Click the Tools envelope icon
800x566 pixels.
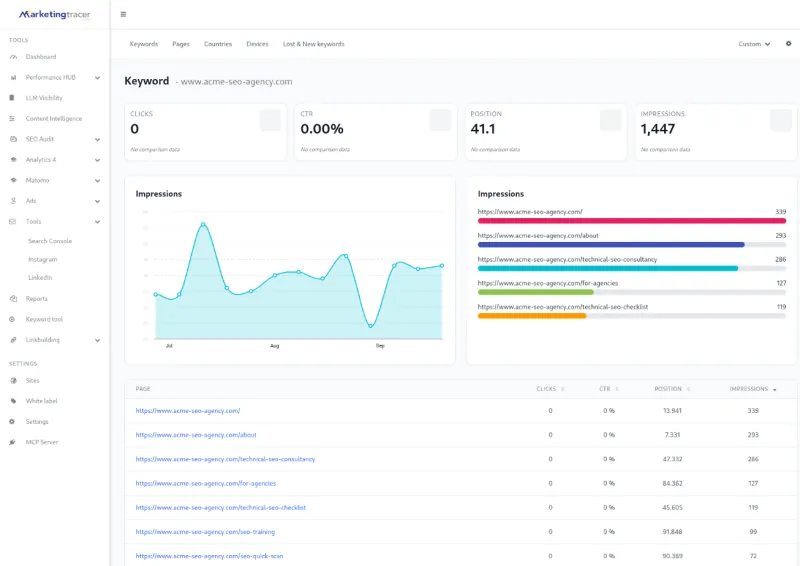tap(13, 222)
